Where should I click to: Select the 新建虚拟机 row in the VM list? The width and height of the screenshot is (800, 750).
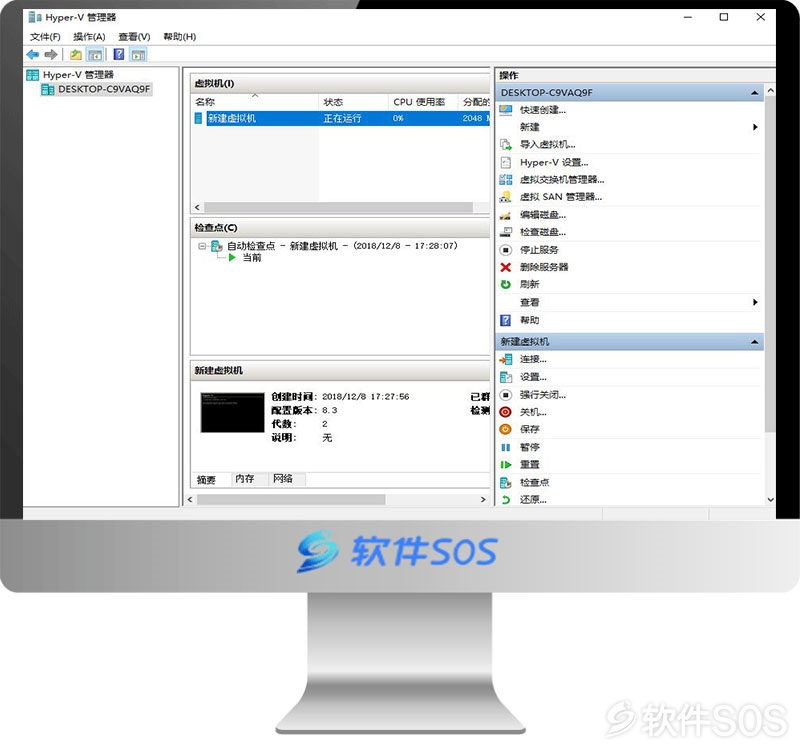341,118
